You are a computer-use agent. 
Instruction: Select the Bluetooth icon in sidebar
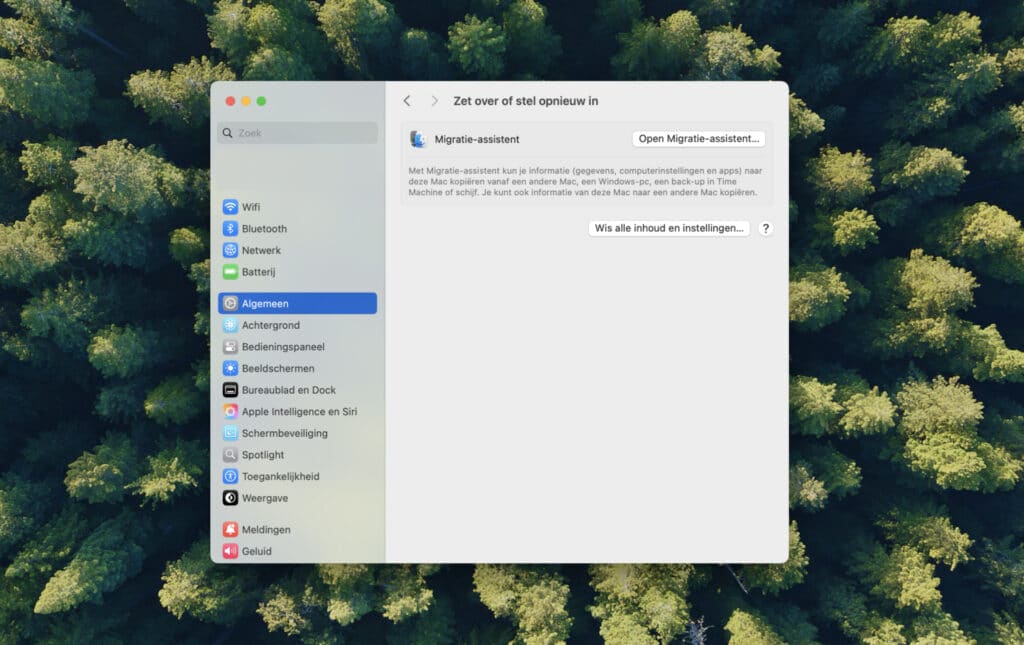click(x=230, y=229)
